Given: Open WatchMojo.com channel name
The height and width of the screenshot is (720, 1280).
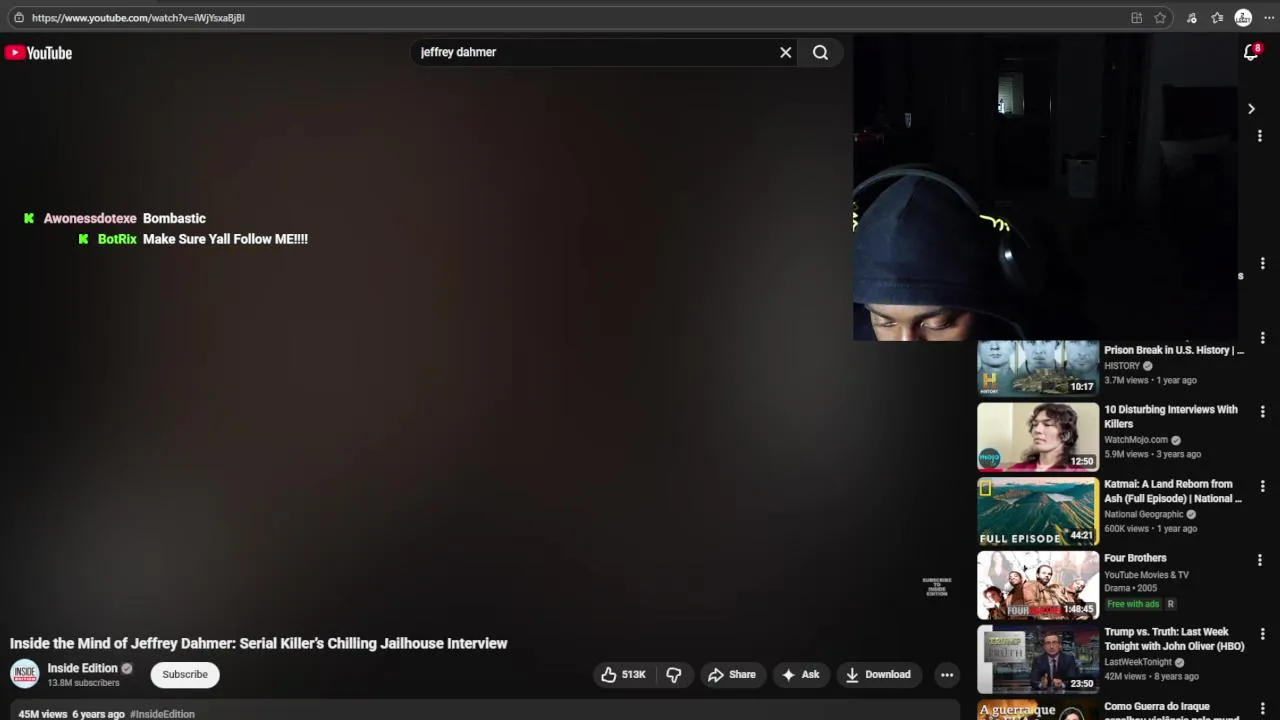Looking at the screenshot, I should (x=1136, y=440).
